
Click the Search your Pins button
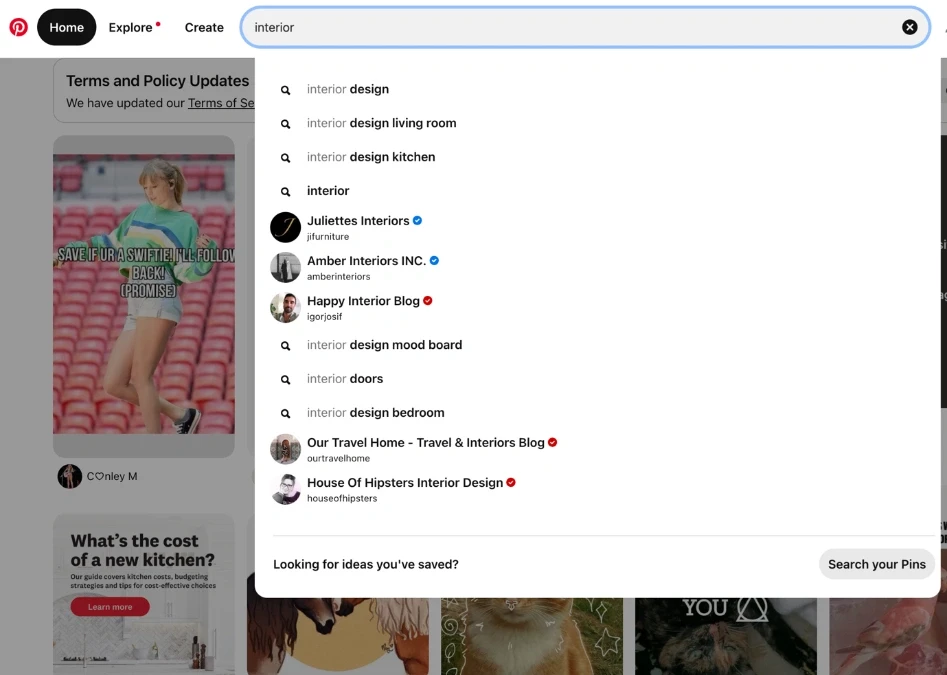(x=876, y=564)
